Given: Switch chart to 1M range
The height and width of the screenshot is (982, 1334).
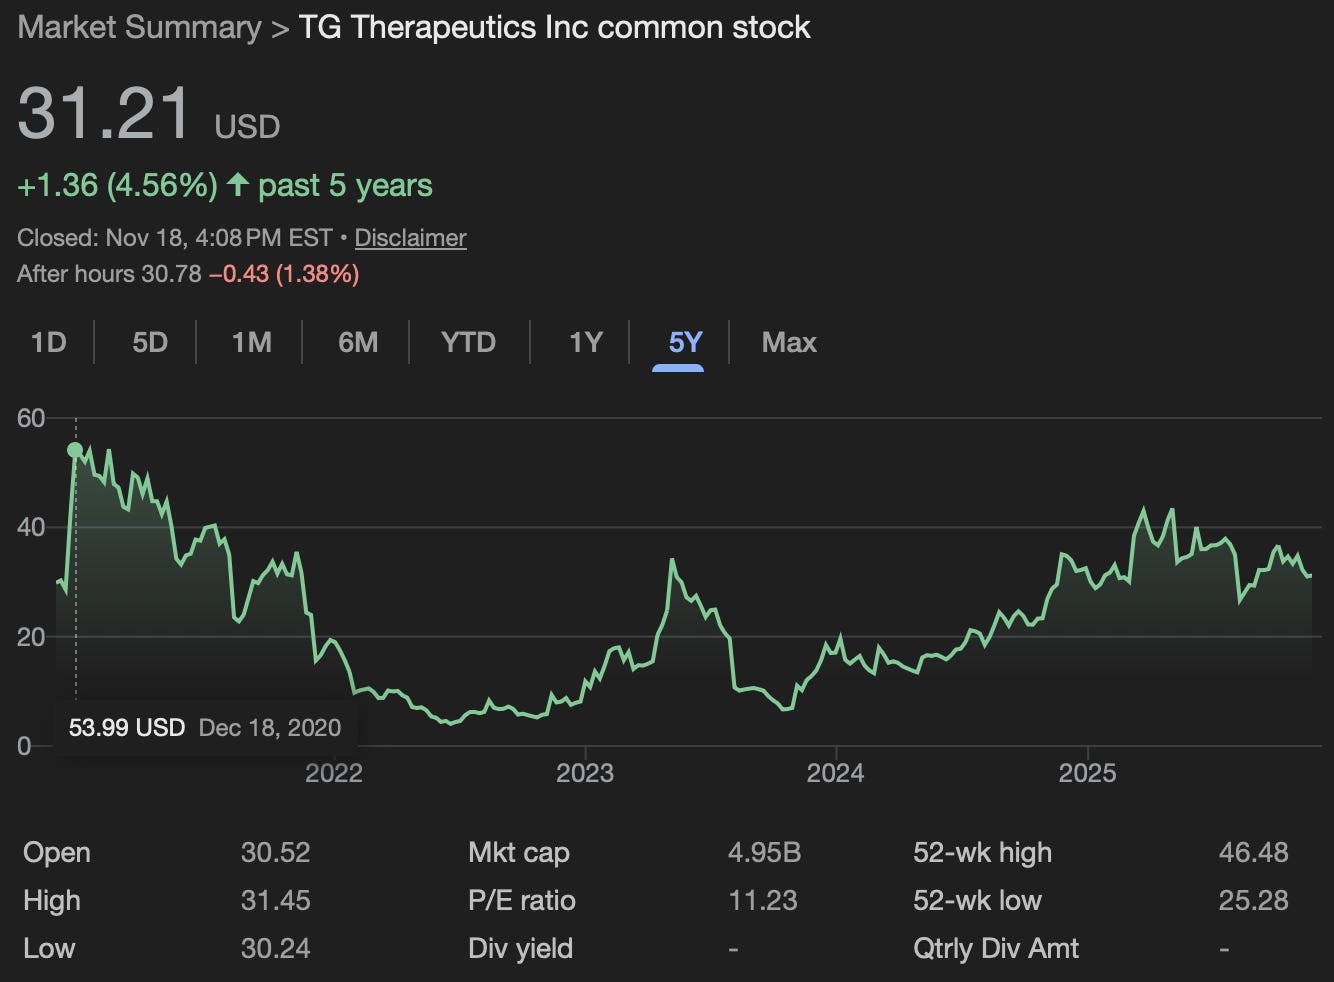Looking at the screenshot, I should click(x=252, y=343).
